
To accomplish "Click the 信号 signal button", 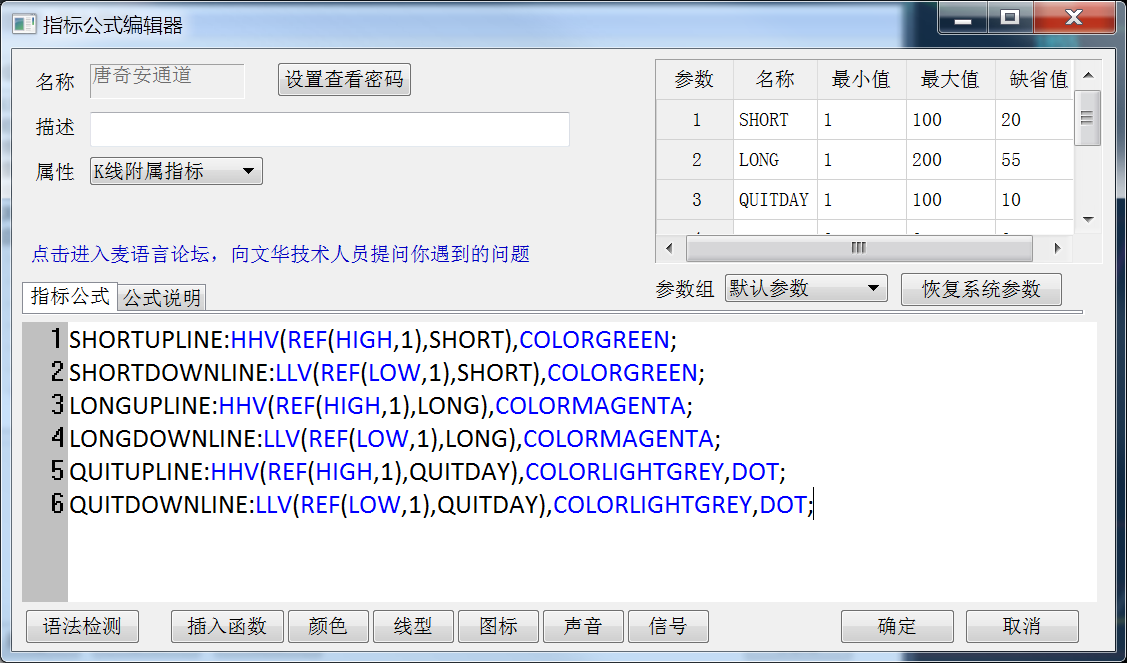I will [668, 627].
